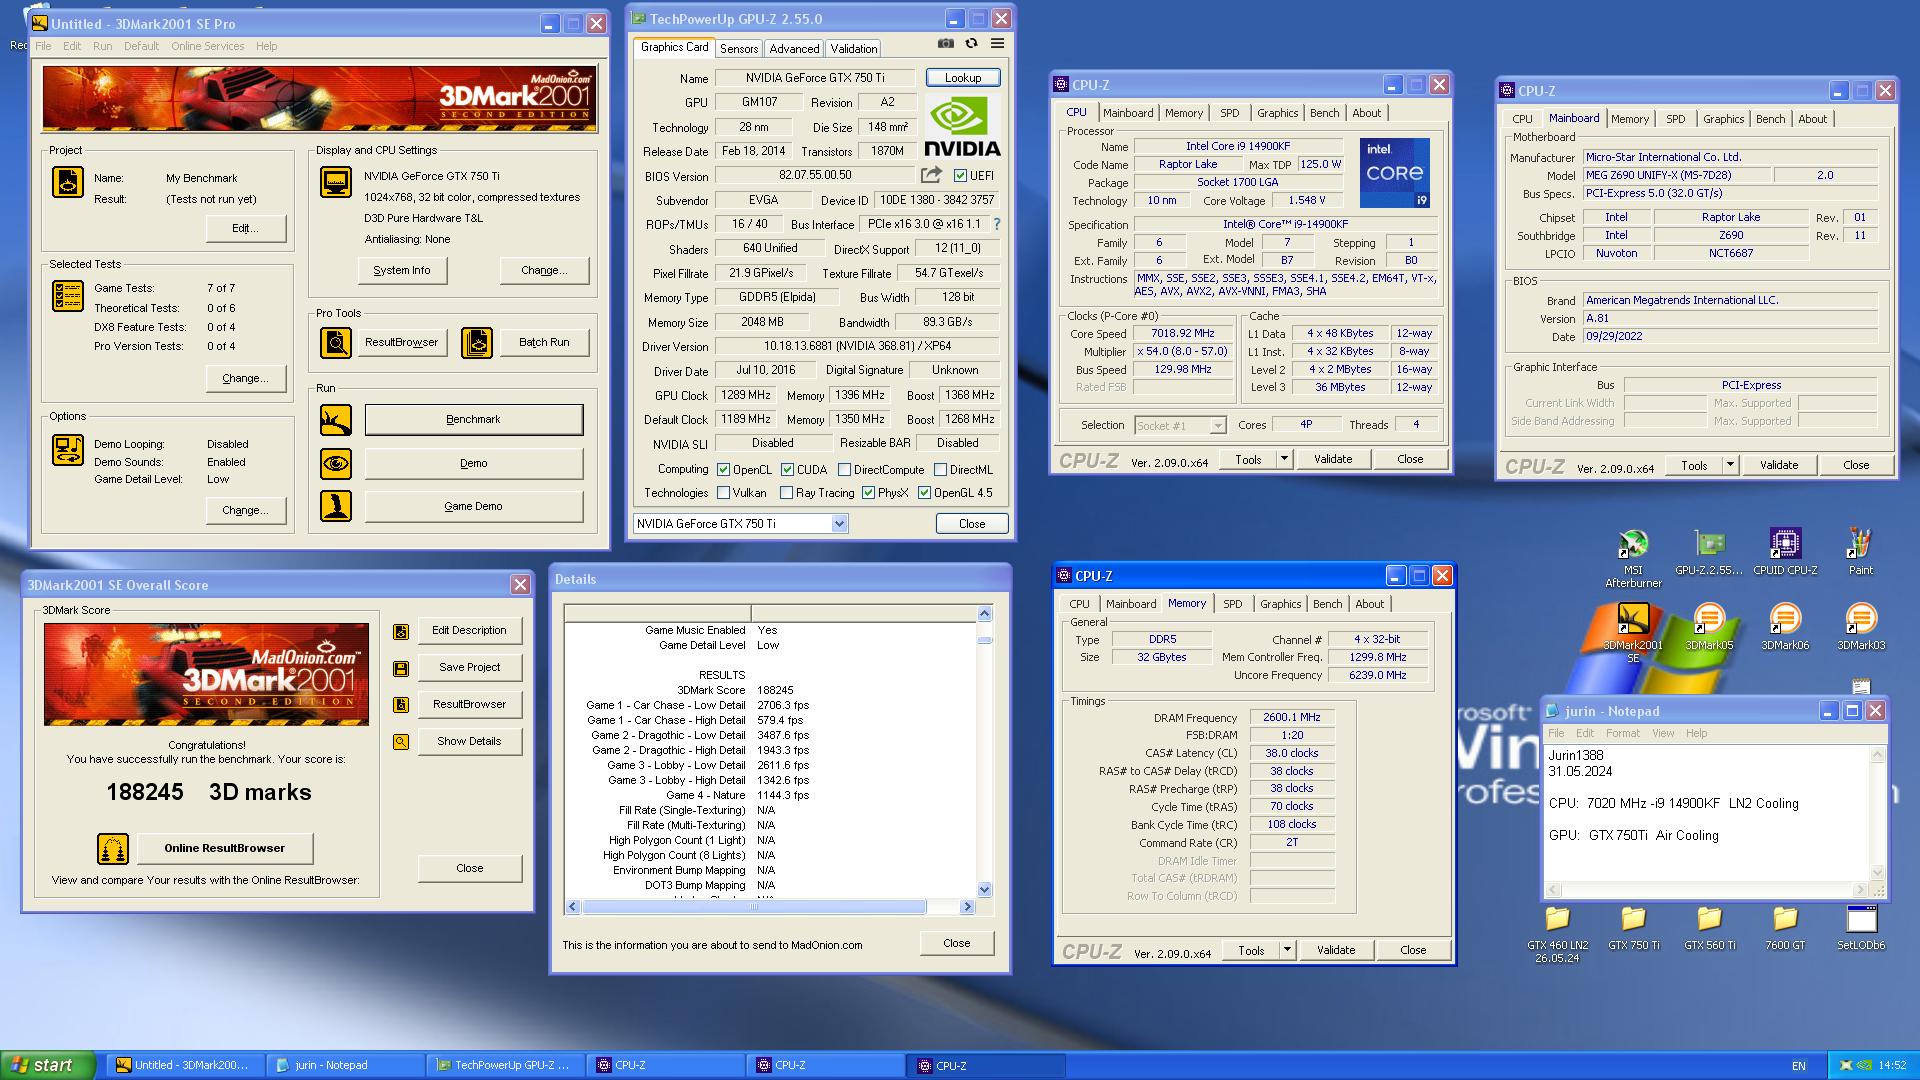Click Benchmark button in 3DMark Run section
1920x1080 pixels.
tap(474, 419)
